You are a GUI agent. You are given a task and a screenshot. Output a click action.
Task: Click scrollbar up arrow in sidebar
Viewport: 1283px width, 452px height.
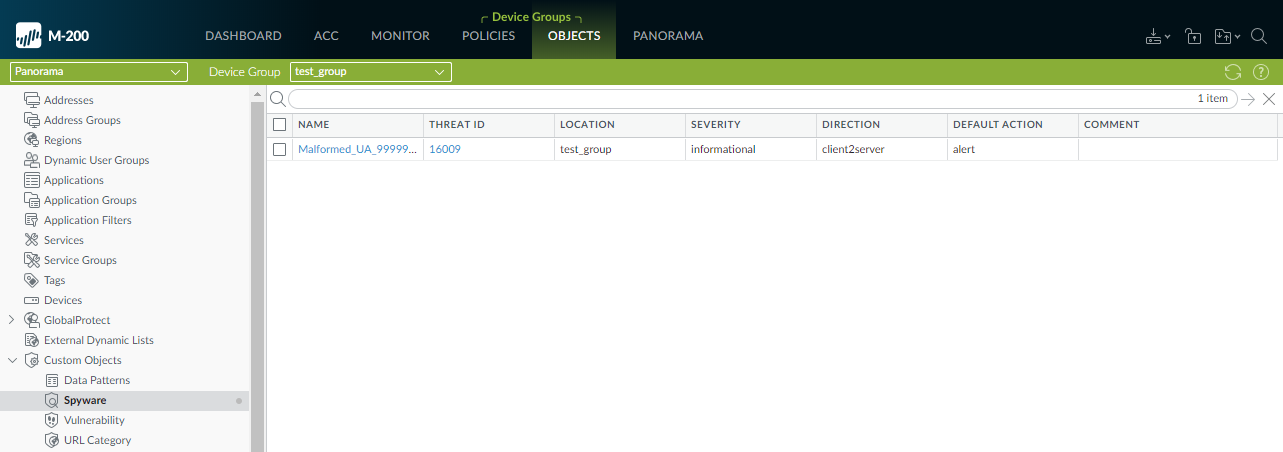[257, 93]
